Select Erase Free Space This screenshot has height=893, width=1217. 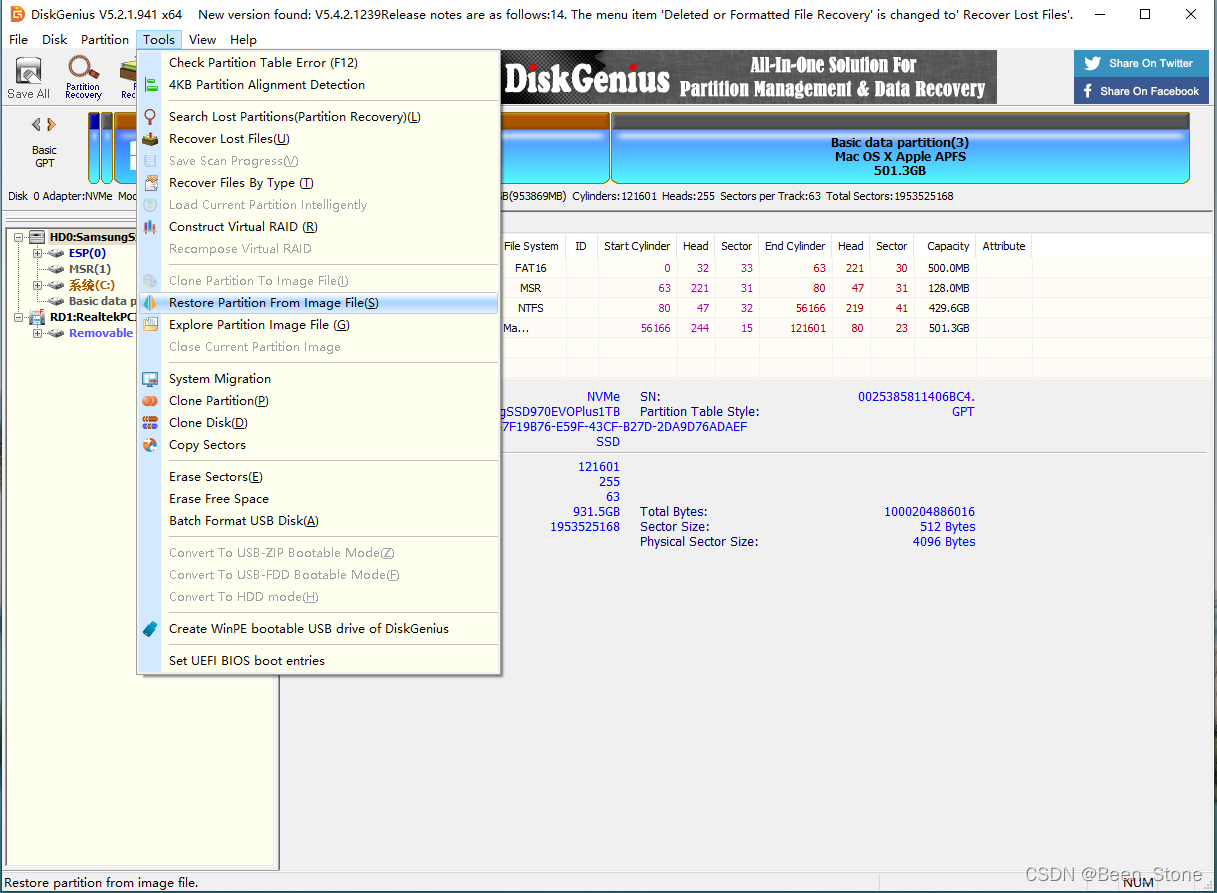coord(318,499)
